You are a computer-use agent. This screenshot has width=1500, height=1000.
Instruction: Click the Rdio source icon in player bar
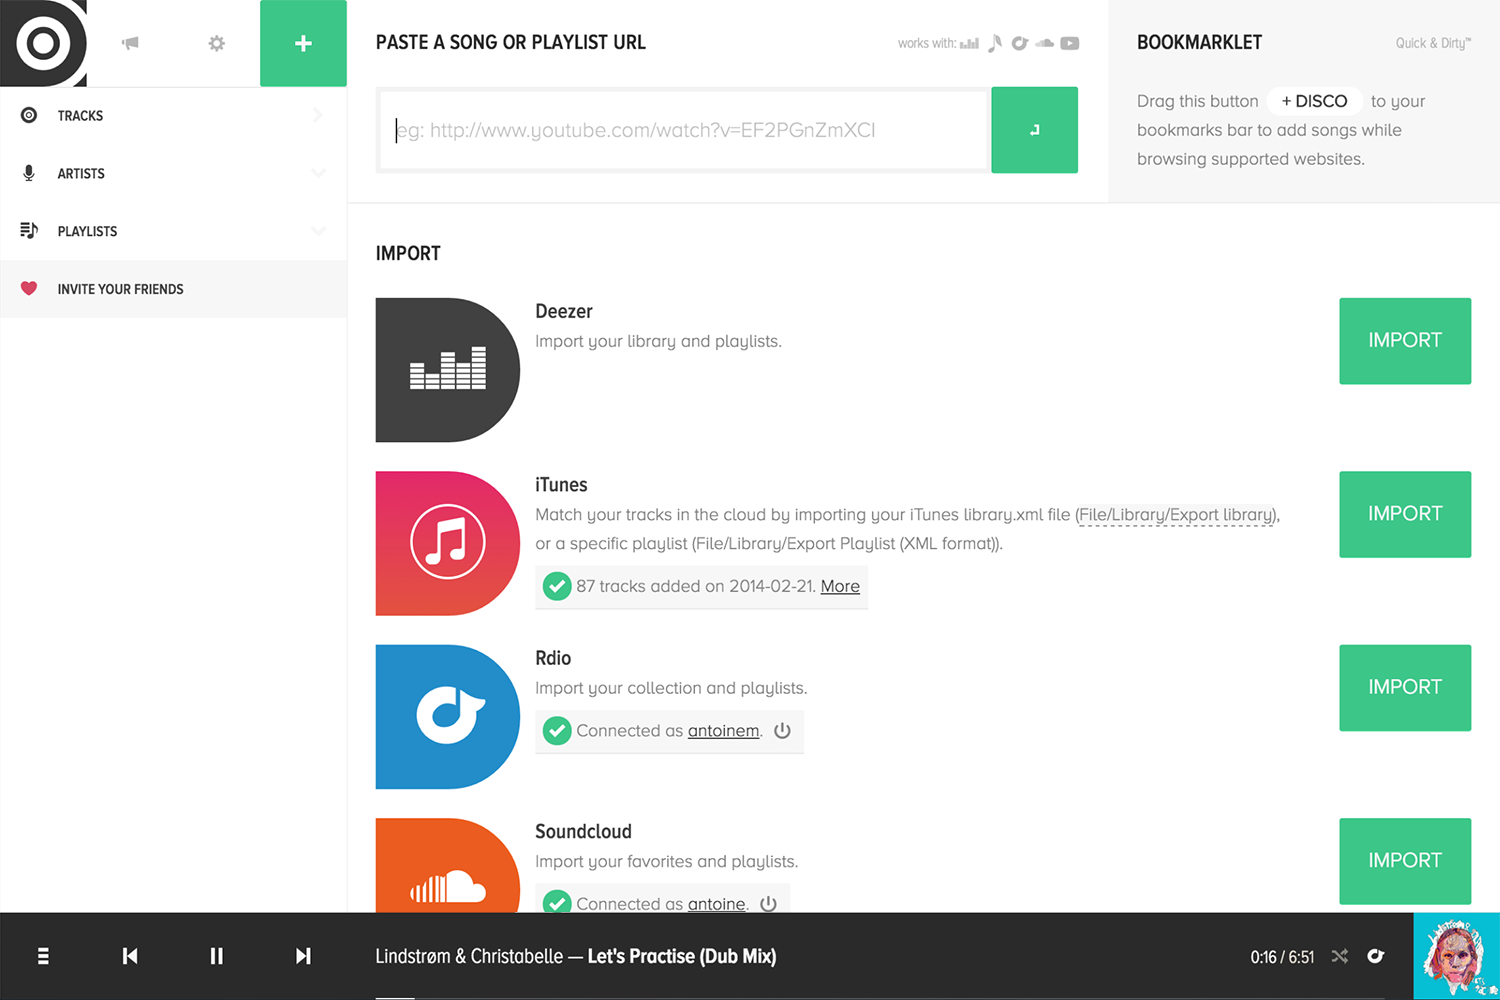(x=1376, y=956)
